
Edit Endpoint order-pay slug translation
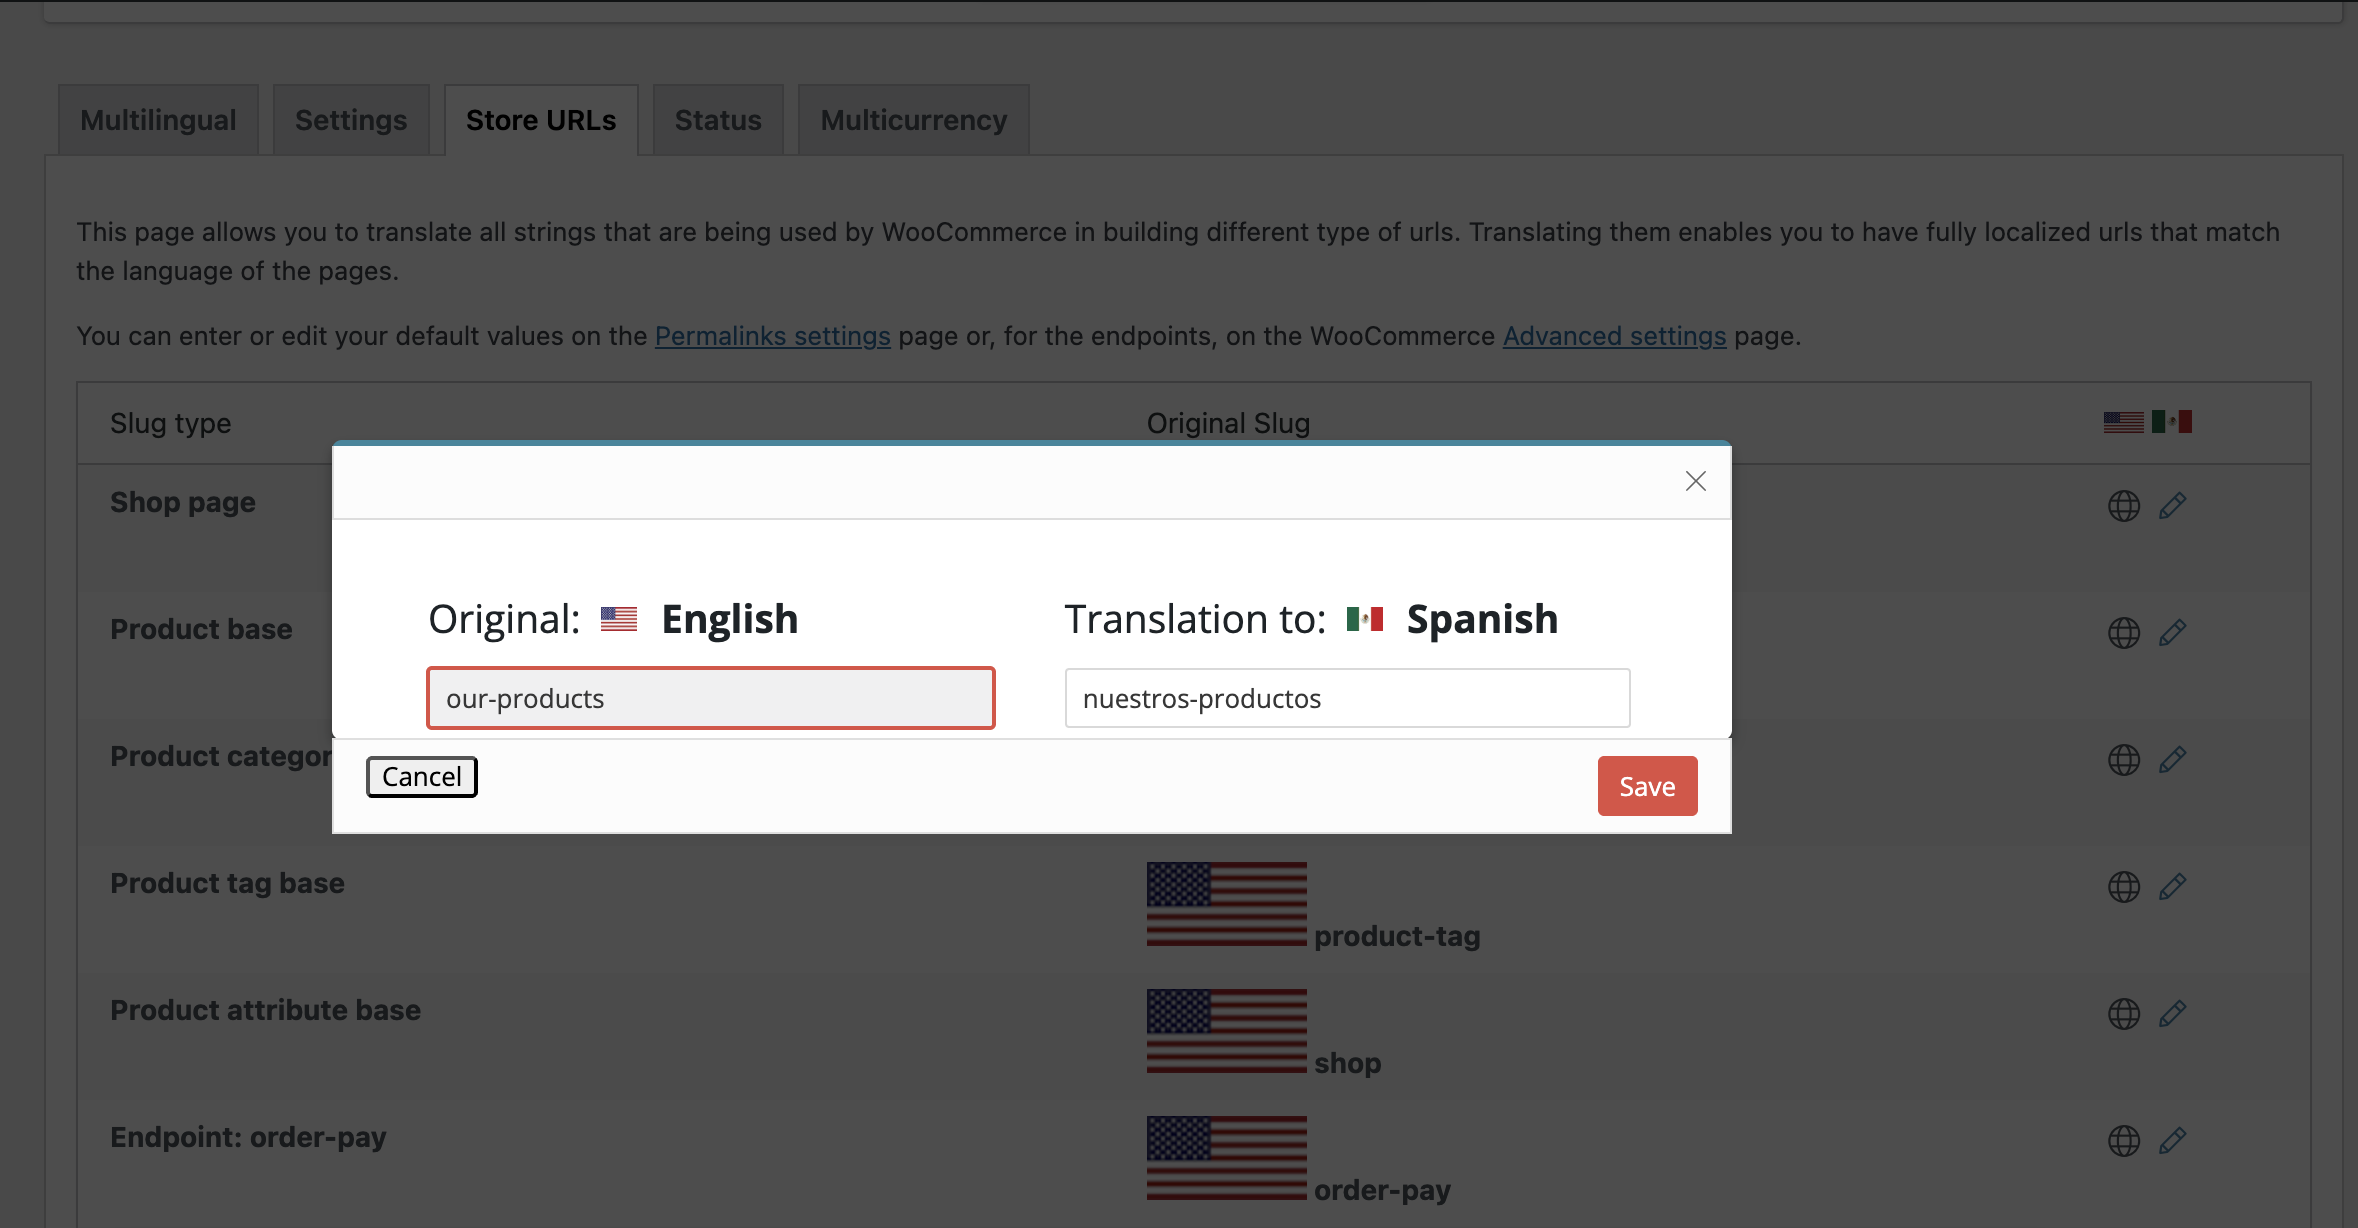coord(2172,1141)
